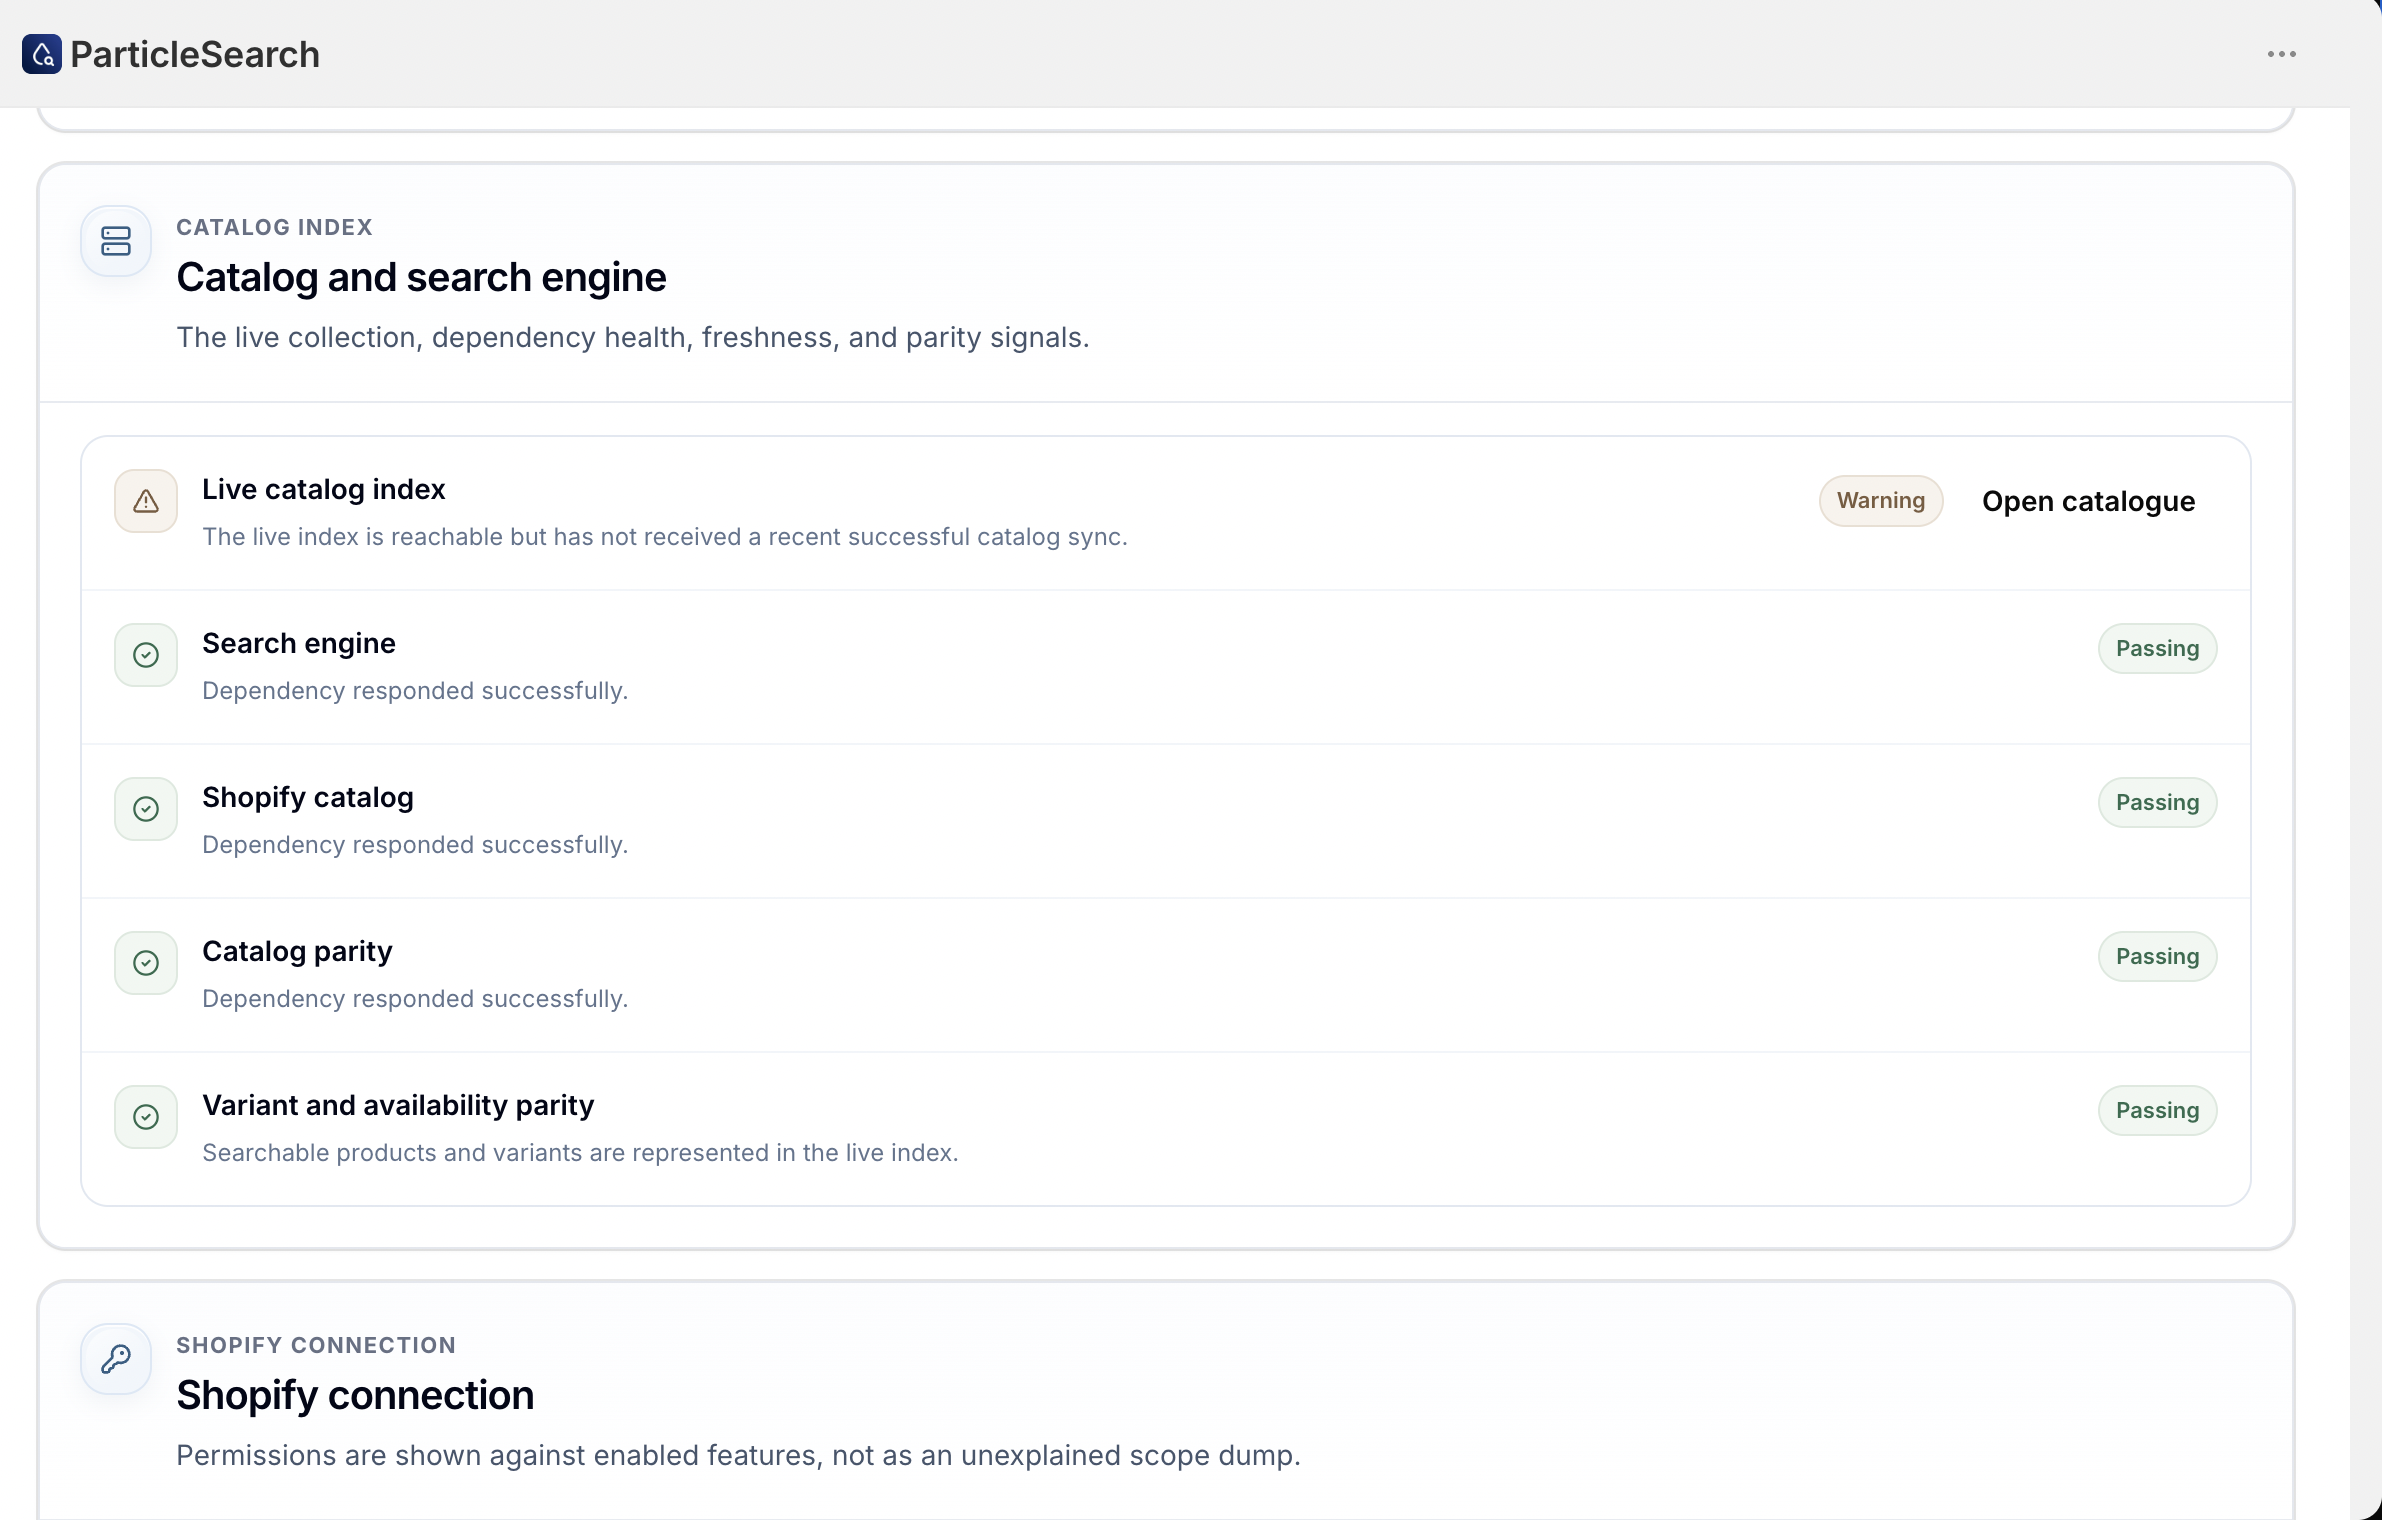Image resolution: width=2382 pixels, height=1520 pixels.
Task: Click the Shopify catalog row title
Action: click(x=307, y=797)
